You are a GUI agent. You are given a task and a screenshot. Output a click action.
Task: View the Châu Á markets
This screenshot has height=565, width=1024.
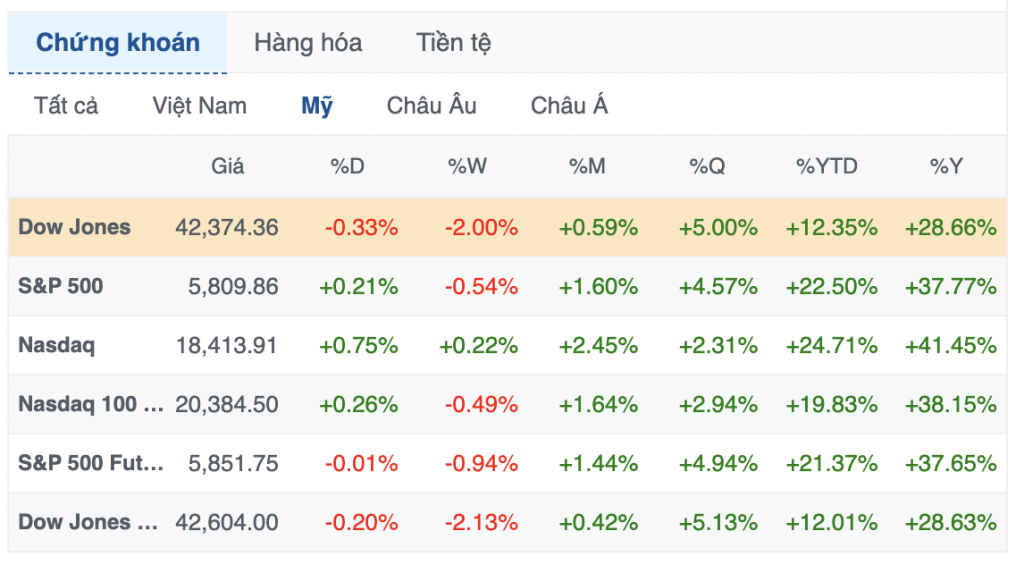click(569, 106)
